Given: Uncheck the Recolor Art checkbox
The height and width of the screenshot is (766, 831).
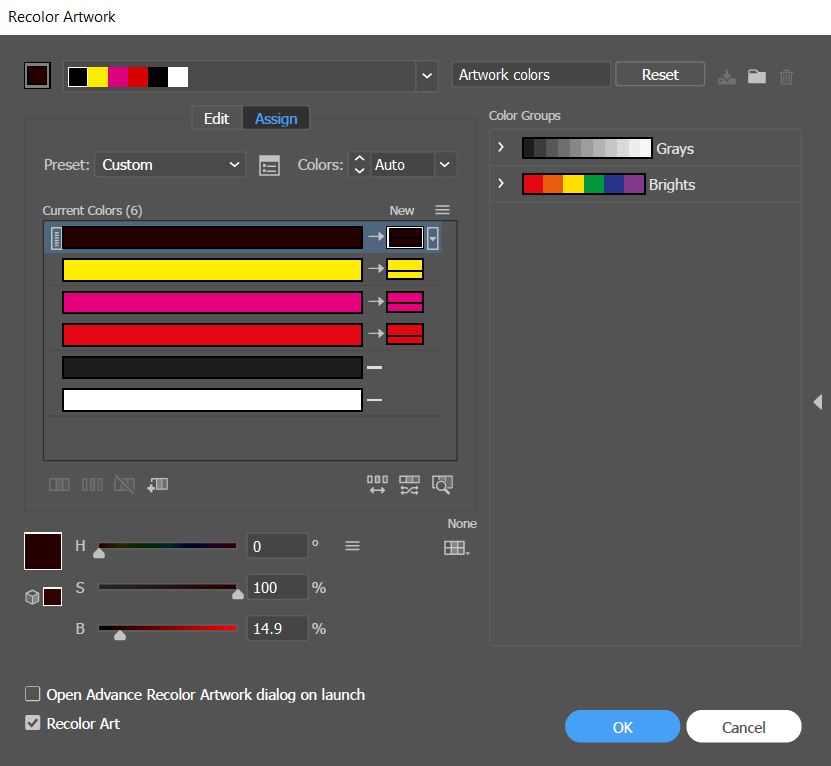Looking at the screenshot, I should (x=32, y=723).
